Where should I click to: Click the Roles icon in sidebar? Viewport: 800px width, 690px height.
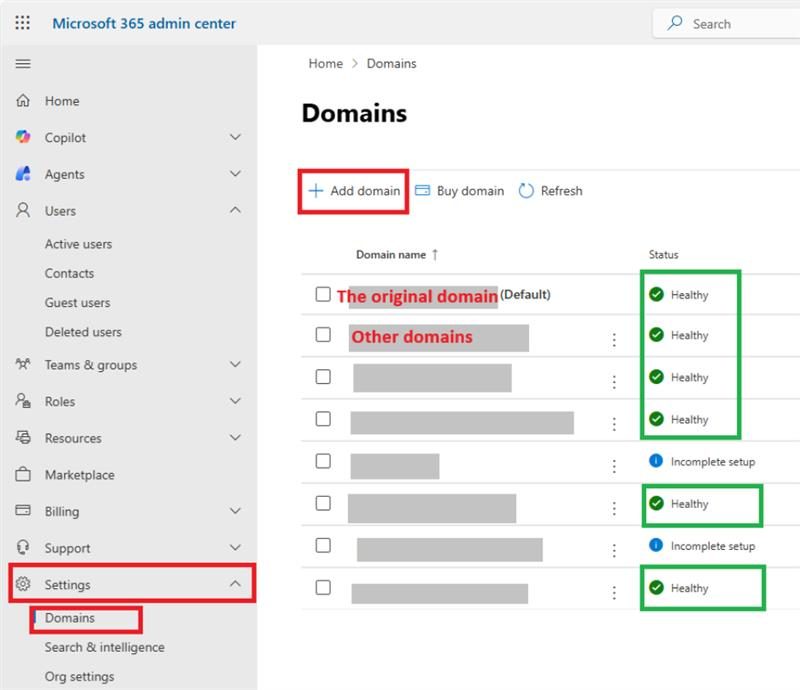point(23,401)
